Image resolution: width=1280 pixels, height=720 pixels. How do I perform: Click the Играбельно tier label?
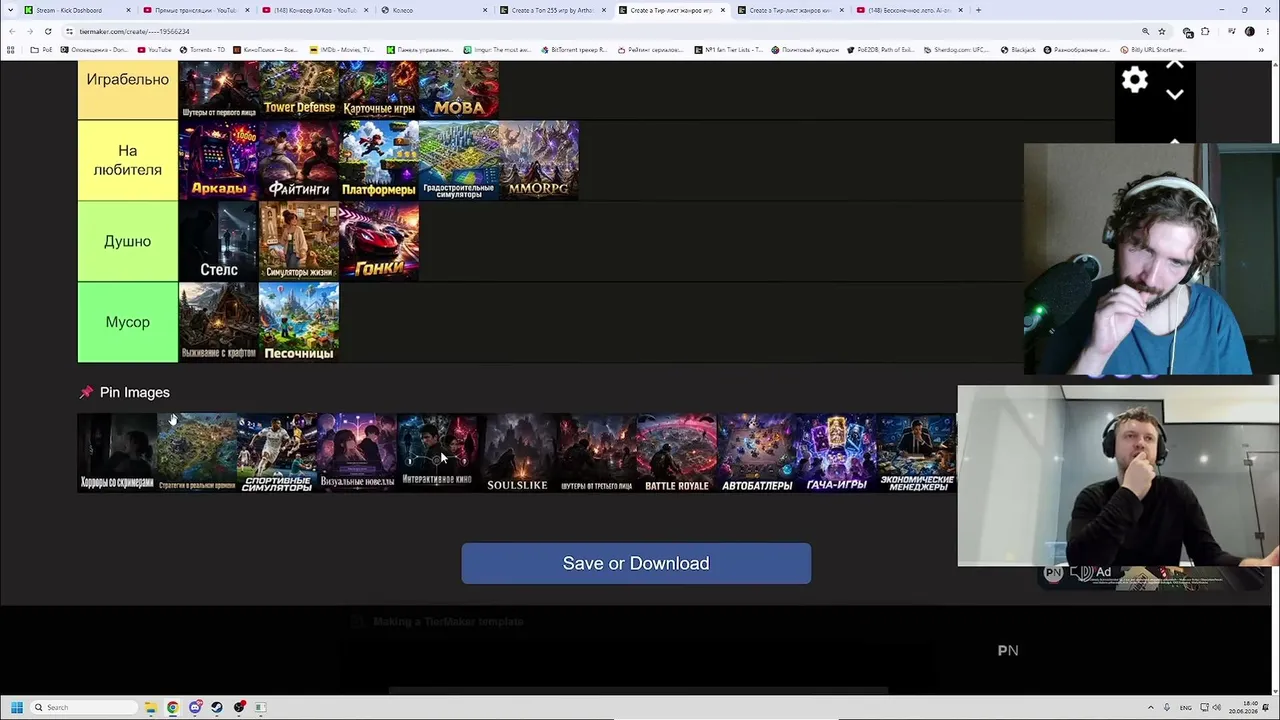click(128, 90)
